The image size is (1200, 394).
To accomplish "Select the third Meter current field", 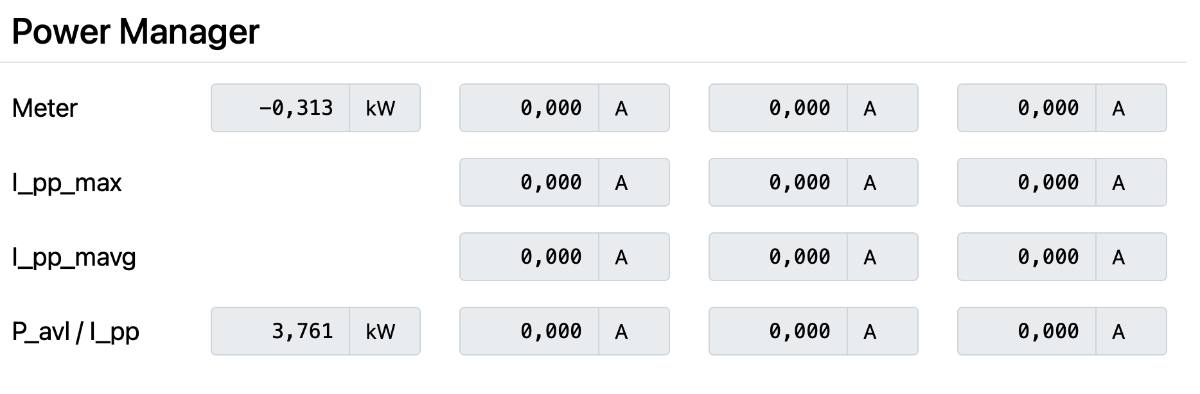I will pos(1027,108).
